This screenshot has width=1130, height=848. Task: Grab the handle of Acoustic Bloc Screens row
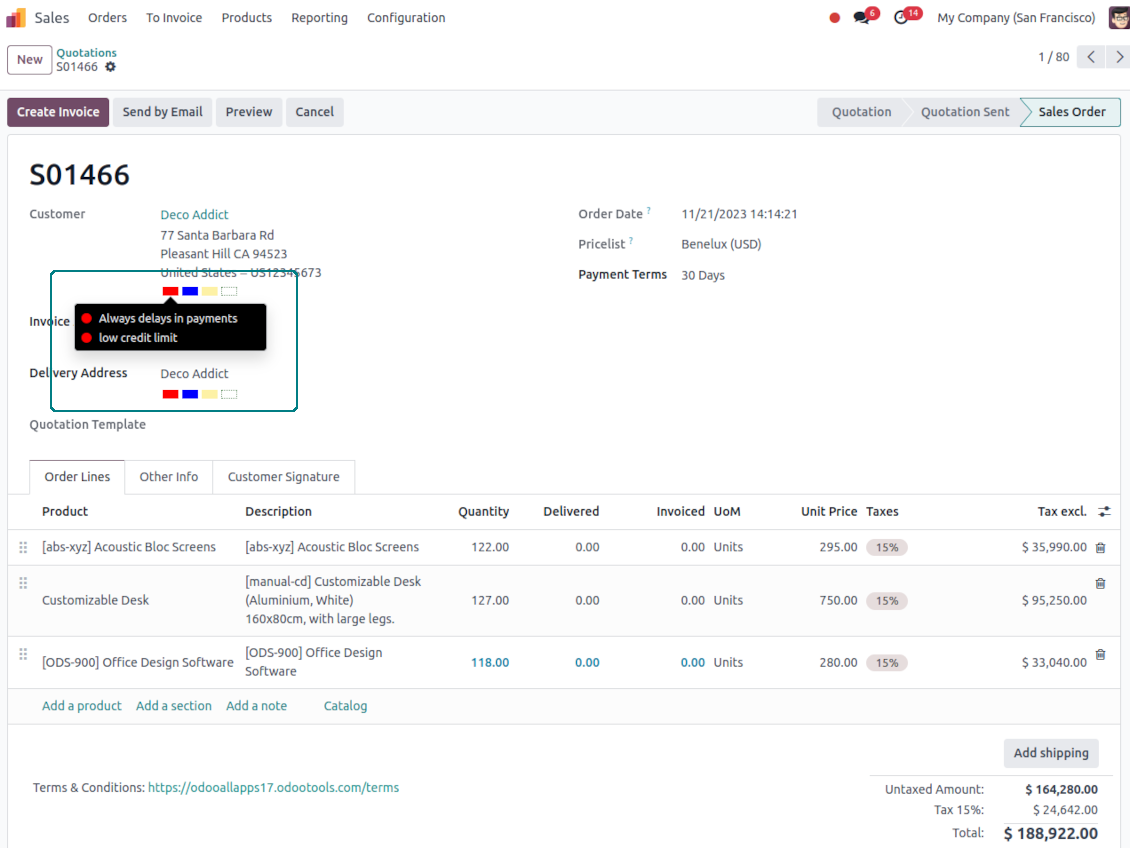point(23,548)
